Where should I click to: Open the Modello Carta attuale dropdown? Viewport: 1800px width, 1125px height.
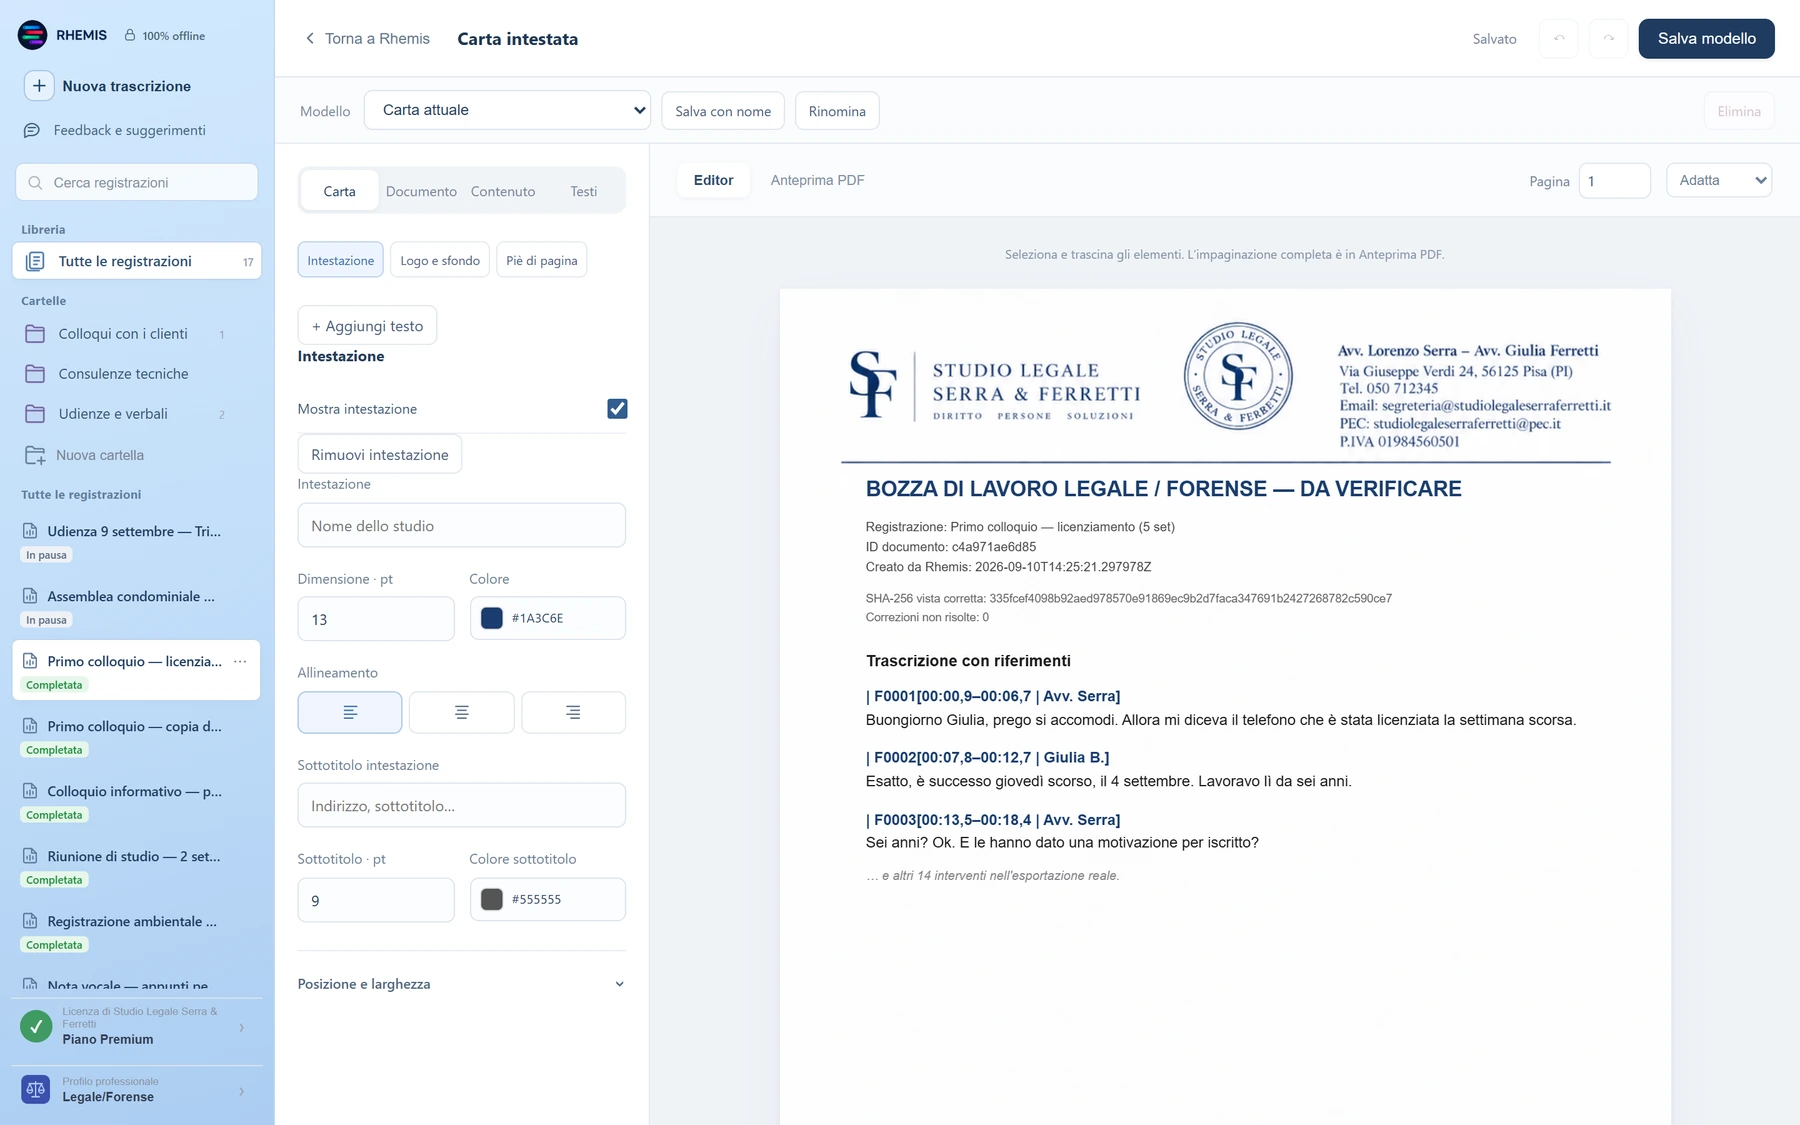coord(507,110)
